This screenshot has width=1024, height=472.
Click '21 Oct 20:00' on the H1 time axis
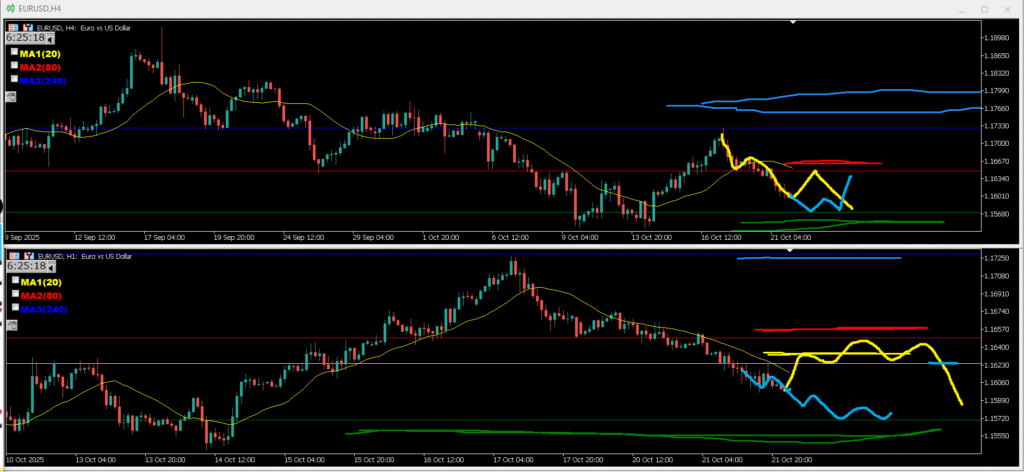(793, 458)
